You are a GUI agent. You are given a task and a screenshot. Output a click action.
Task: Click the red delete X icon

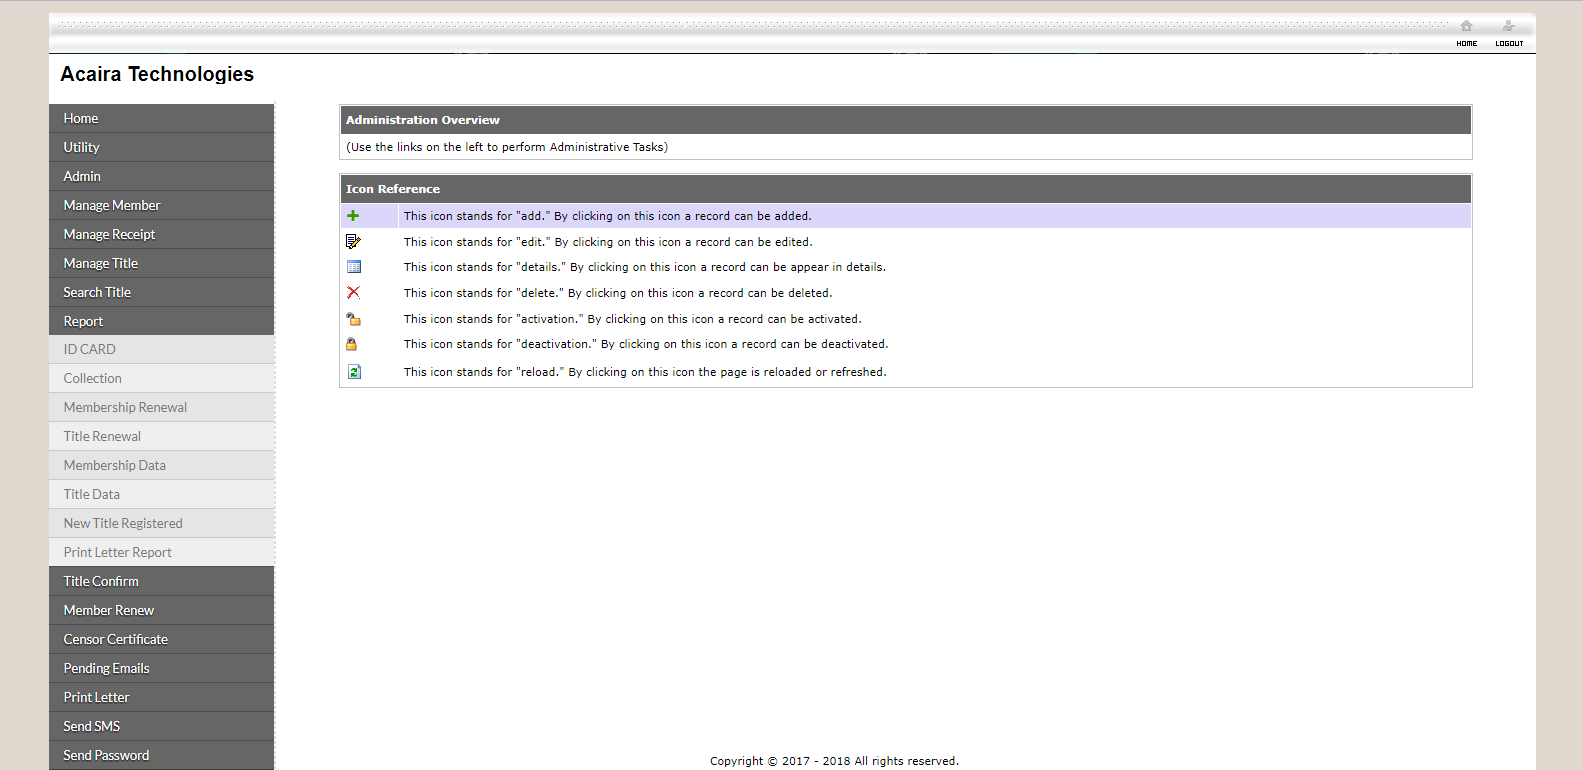[x=353, y=293]
